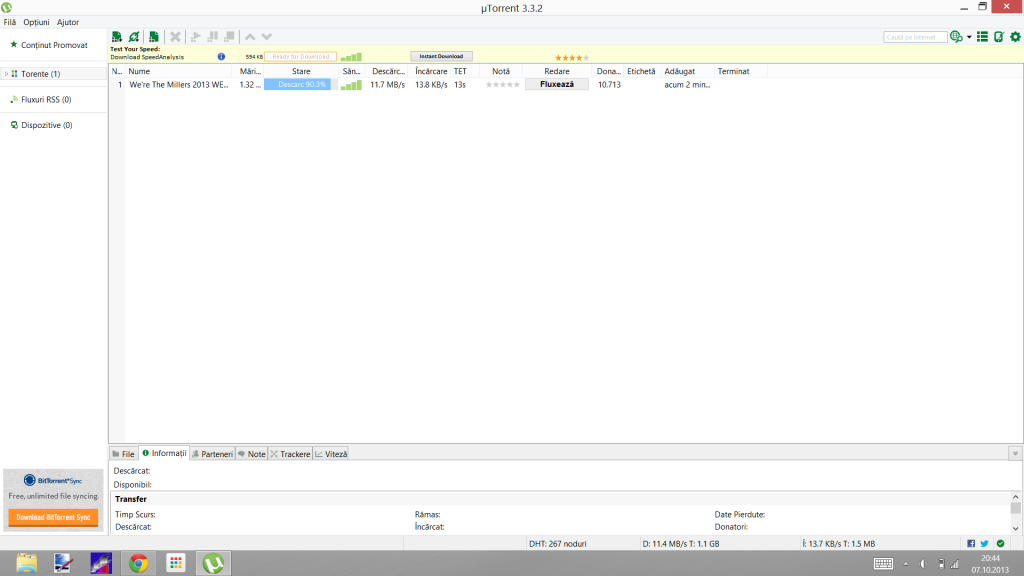1024x576 pixels.
Task: Click the green network status icon
Action: click(x=1000, y=543)
